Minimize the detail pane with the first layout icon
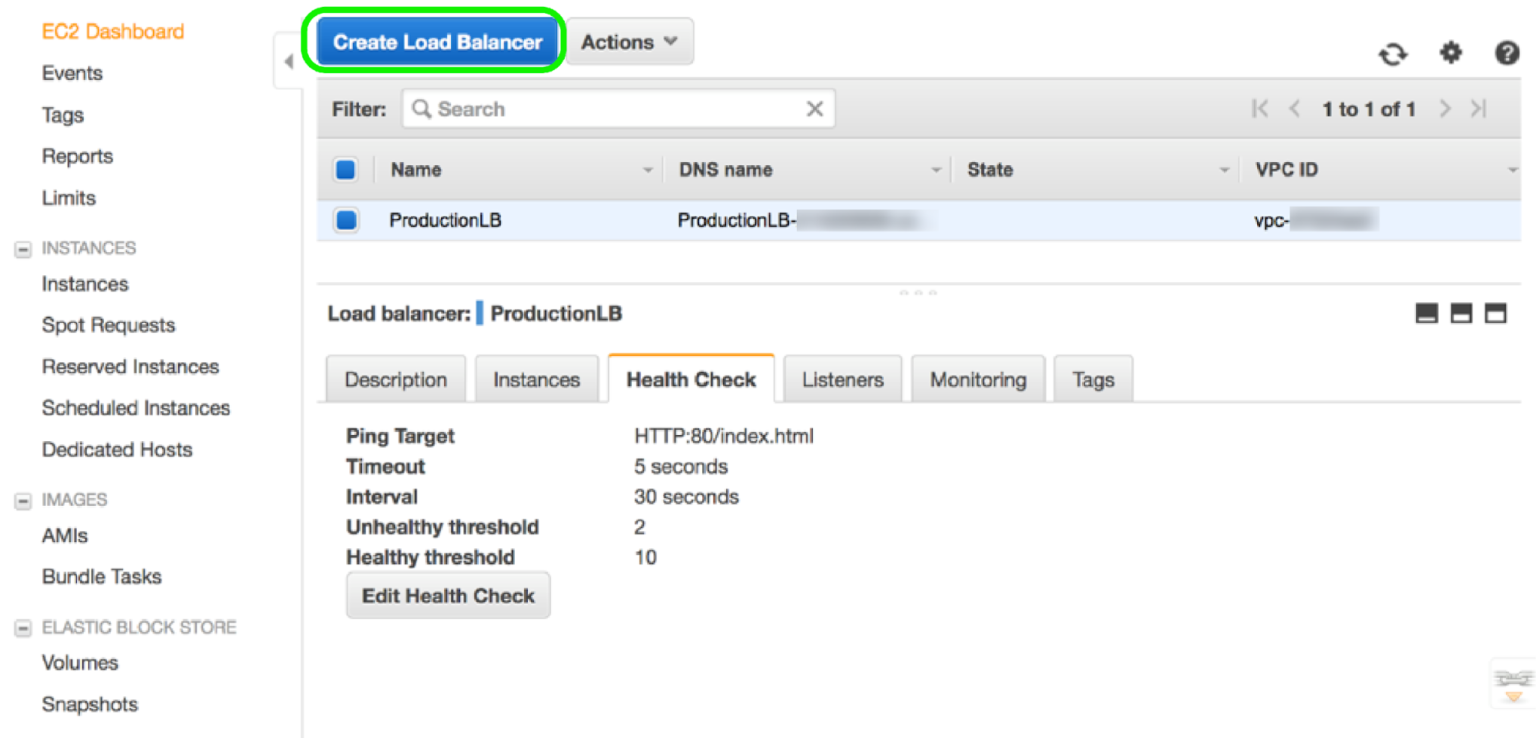 1427,313
